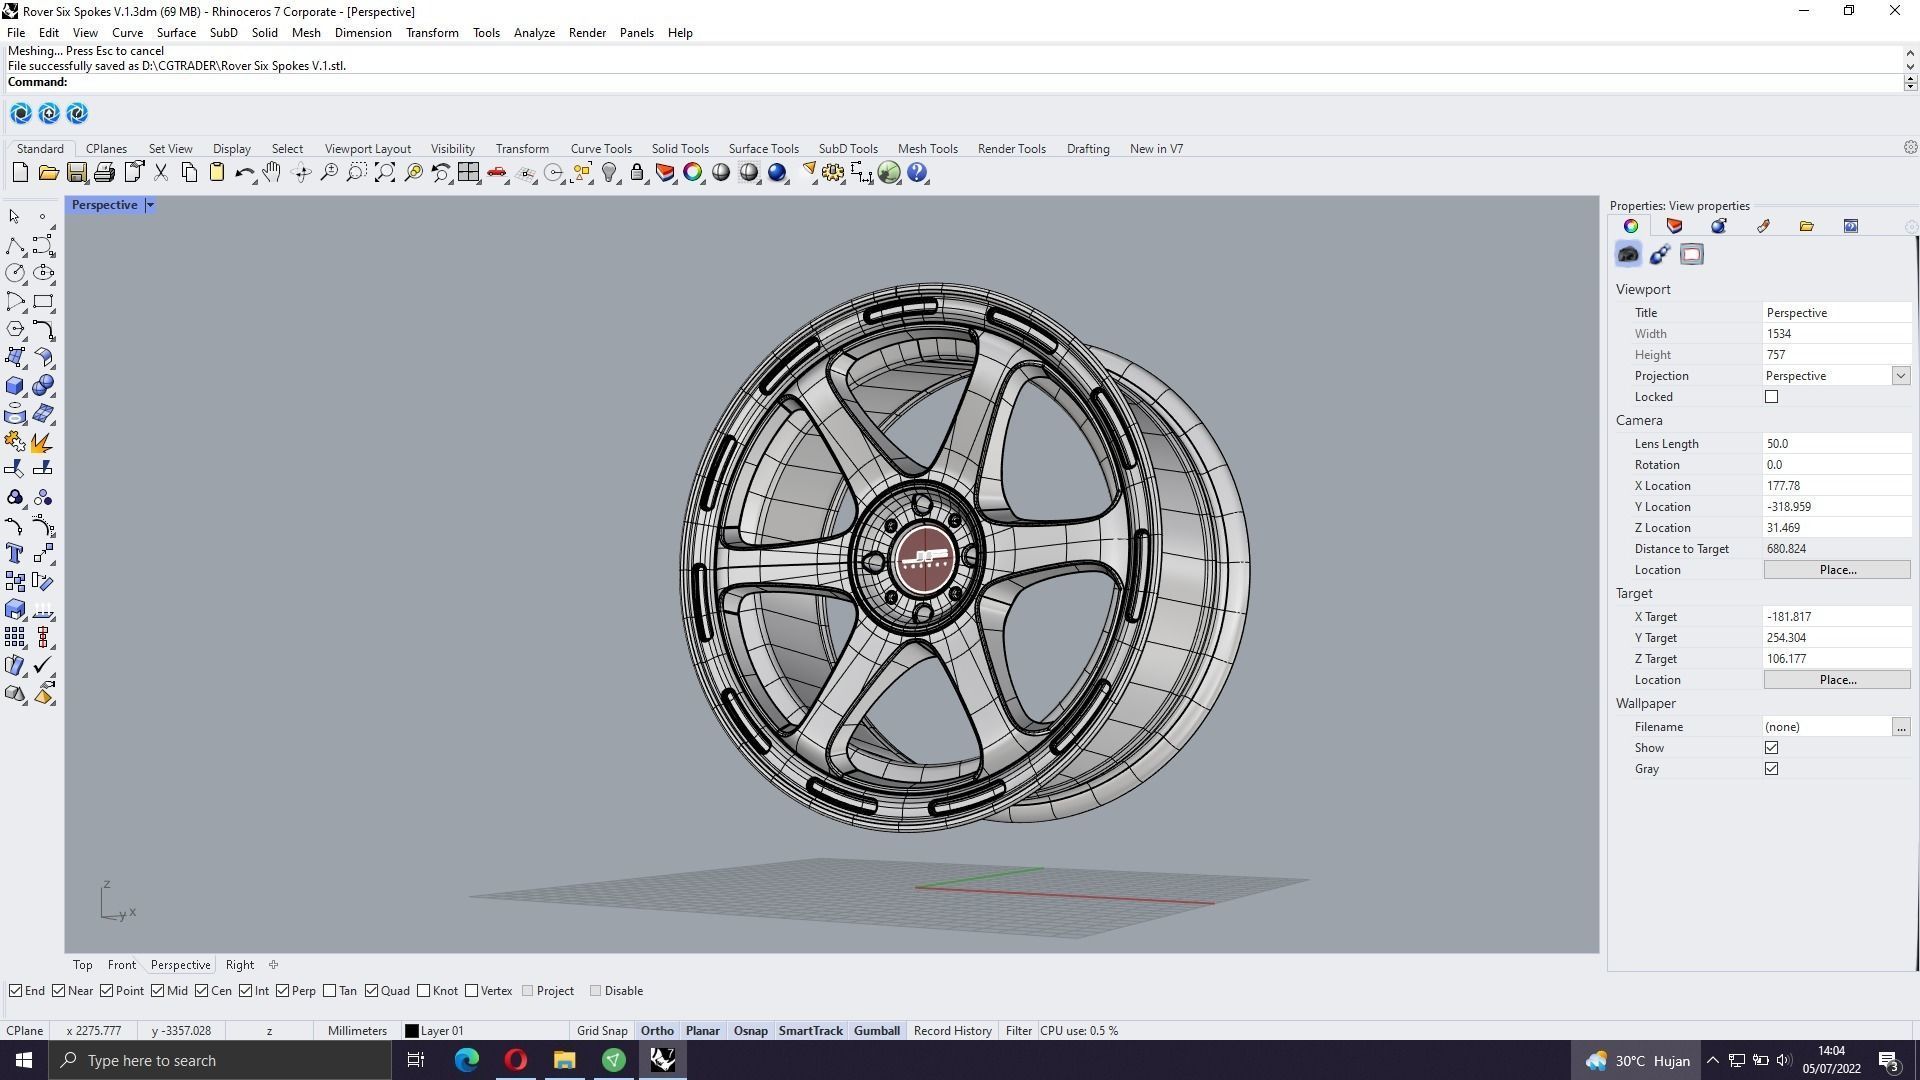Click the Open file folder icon
Image resolution: width=1920 pixels, height=1080 pixels.
48,173
